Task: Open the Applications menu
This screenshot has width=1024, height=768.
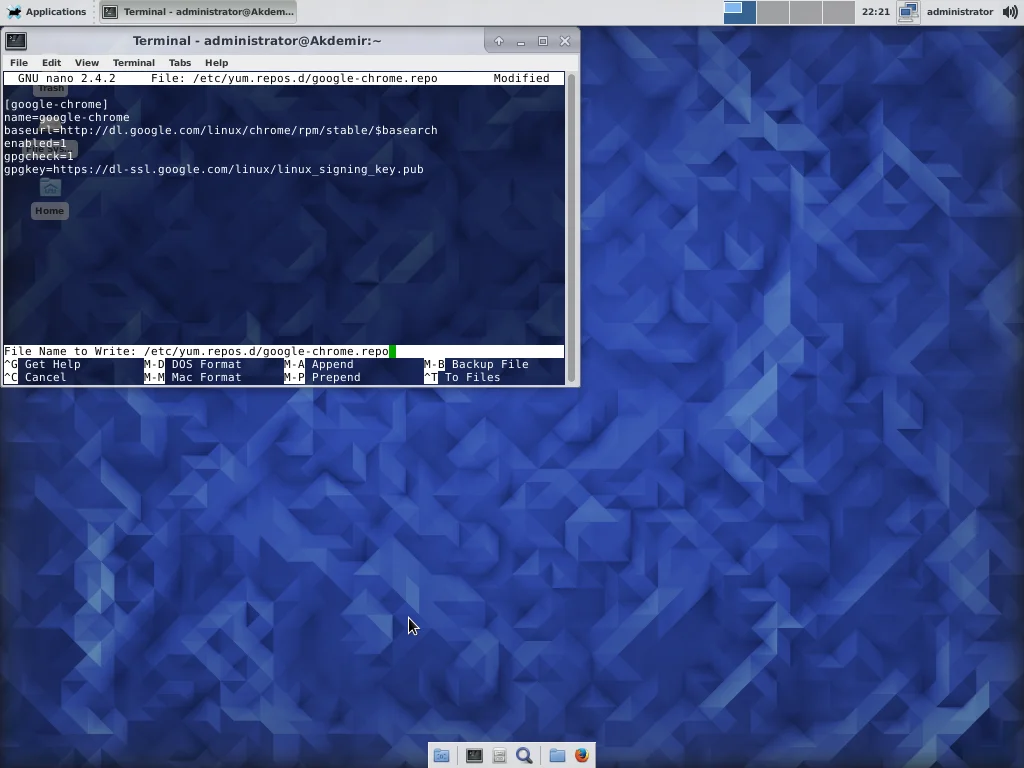Action: click(x=46, y=12)
